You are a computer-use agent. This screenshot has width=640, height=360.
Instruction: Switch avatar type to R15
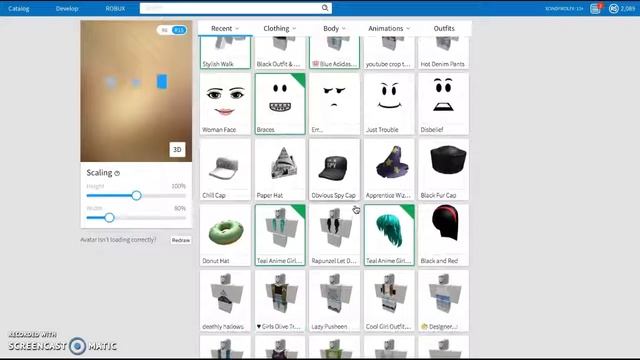click(x=179, y=30)
